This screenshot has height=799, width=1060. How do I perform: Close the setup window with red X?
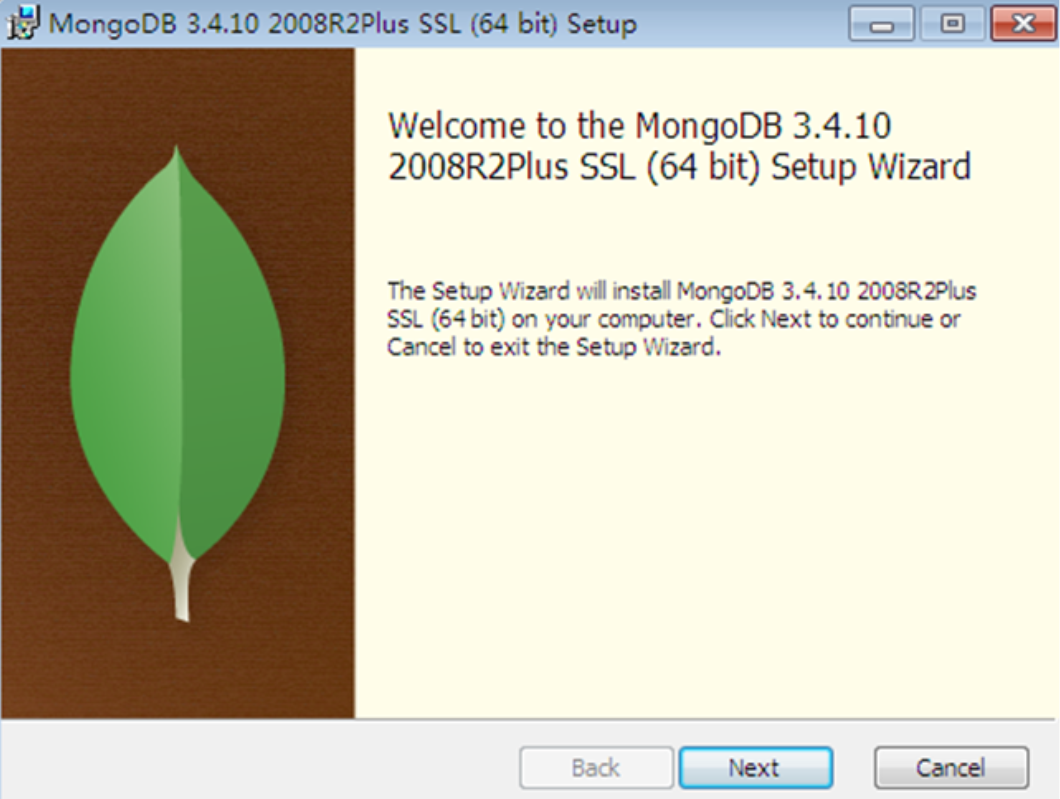pyautogui.click(x=1023, y=24)
